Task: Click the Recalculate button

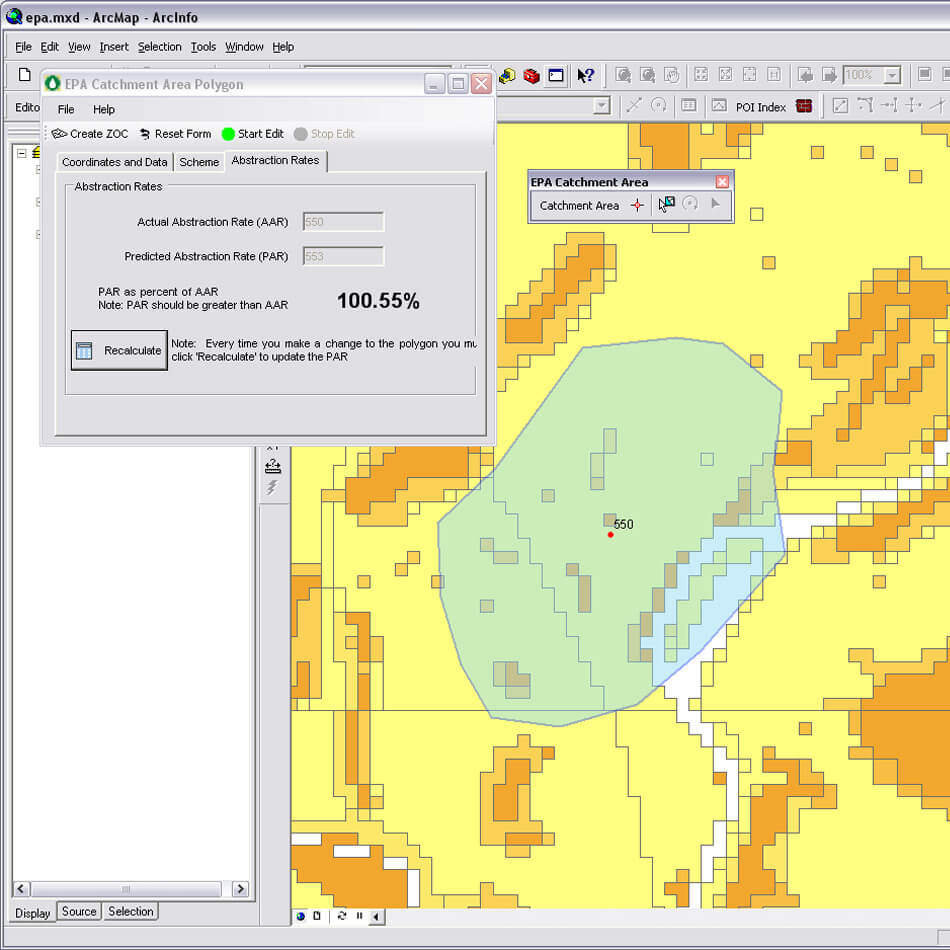Action: [119, 351]
